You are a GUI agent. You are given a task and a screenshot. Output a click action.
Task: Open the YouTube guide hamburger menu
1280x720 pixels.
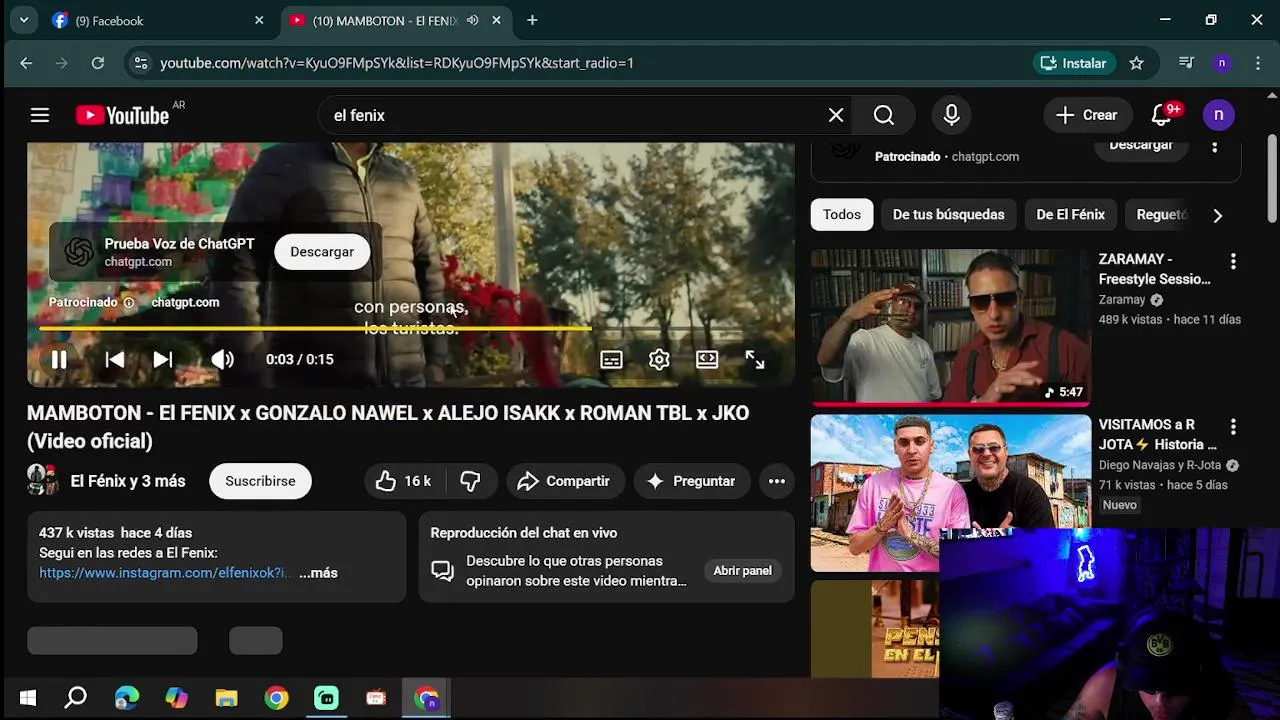click(40, 115)
